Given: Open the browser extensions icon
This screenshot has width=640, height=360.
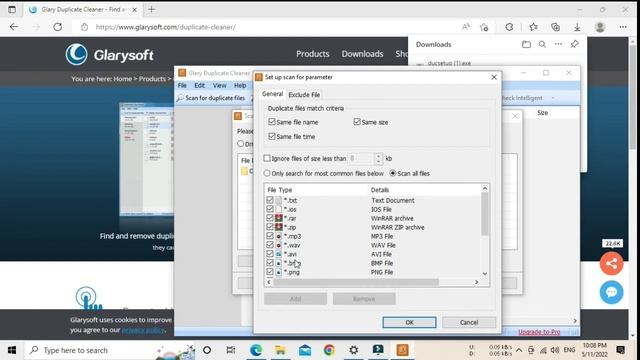Looking at the screenshot, I should coord(509,27).
